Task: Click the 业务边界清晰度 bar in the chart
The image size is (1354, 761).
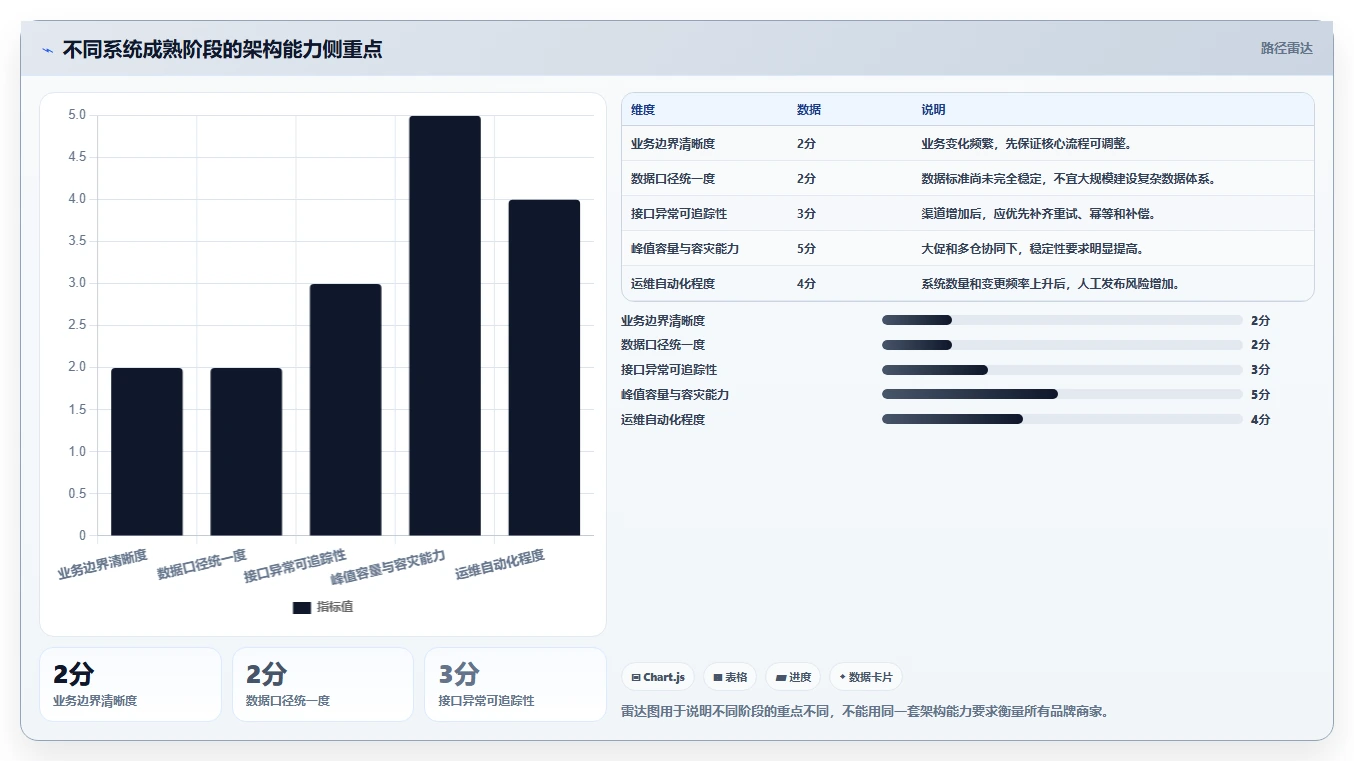Action: pos(147,452)
